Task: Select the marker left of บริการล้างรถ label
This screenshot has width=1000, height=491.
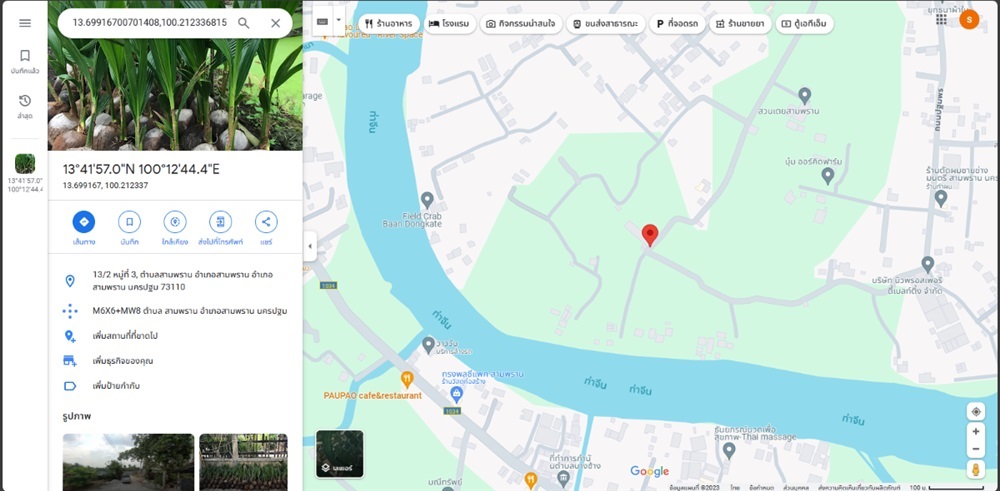Action: click(429, 346)
